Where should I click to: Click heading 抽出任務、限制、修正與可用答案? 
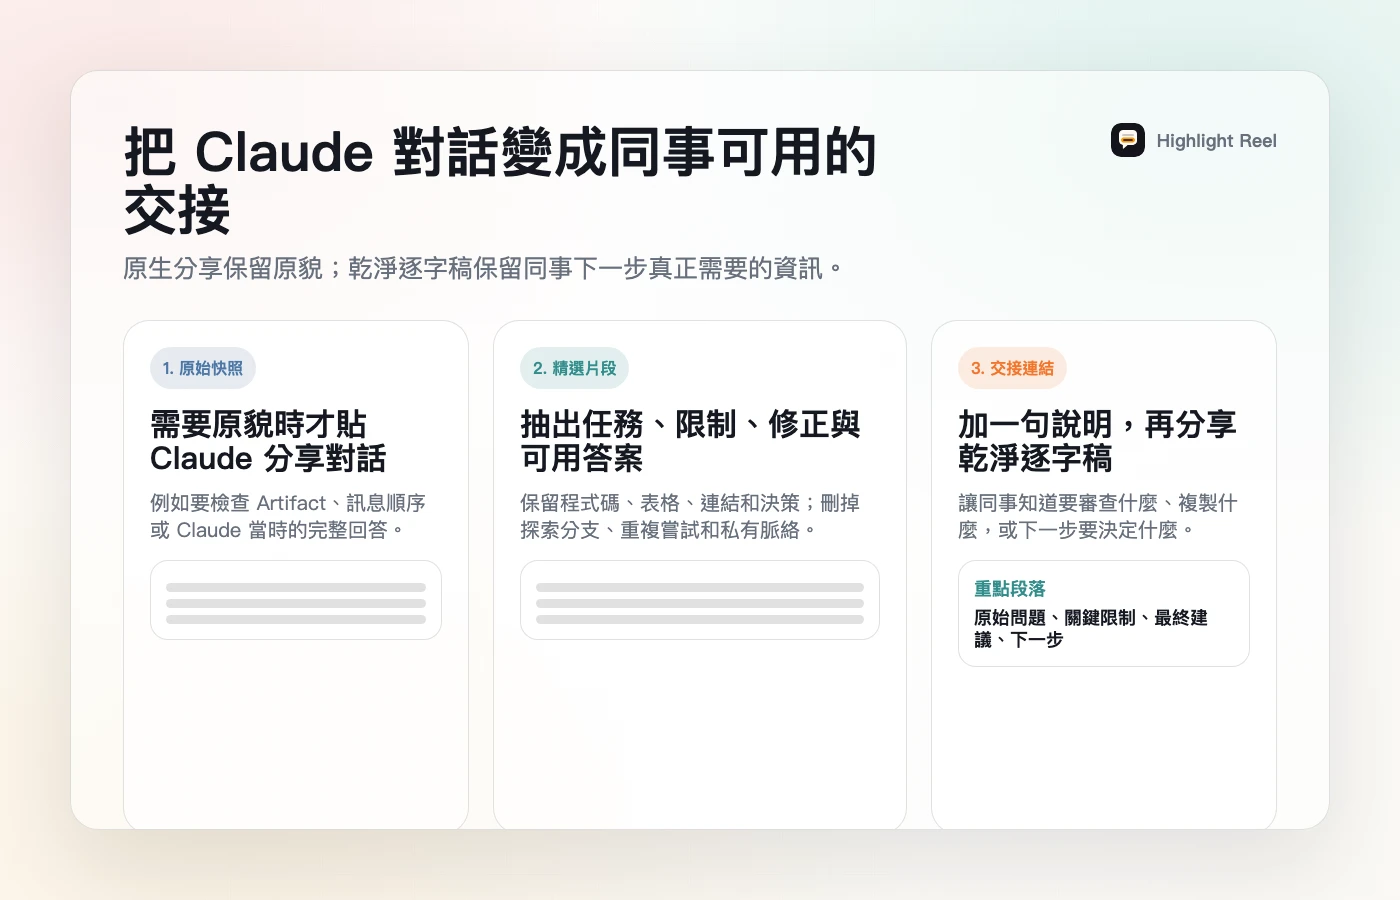click(690, 441)
